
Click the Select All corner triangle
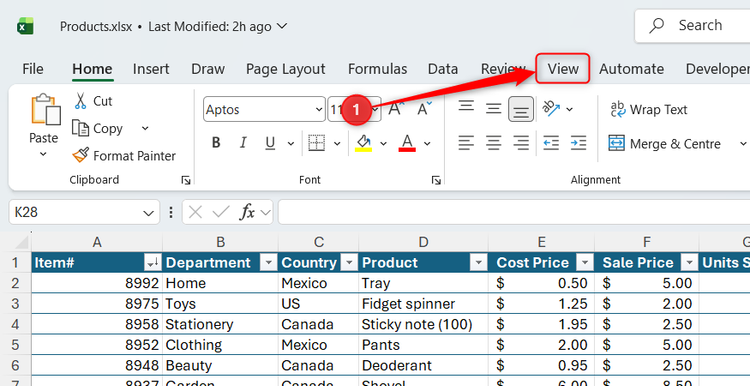(21, 242)
